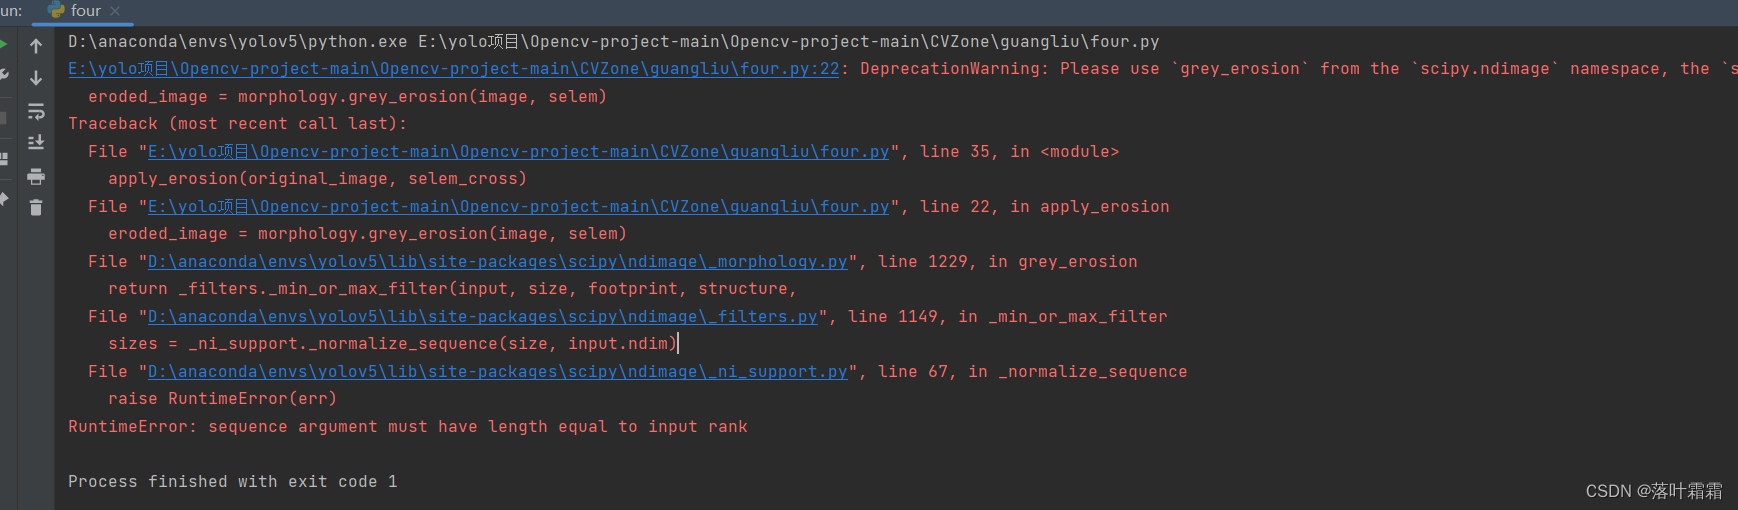Open run configuration wrench icon
1738x510 pixels.
pos(3,76)
